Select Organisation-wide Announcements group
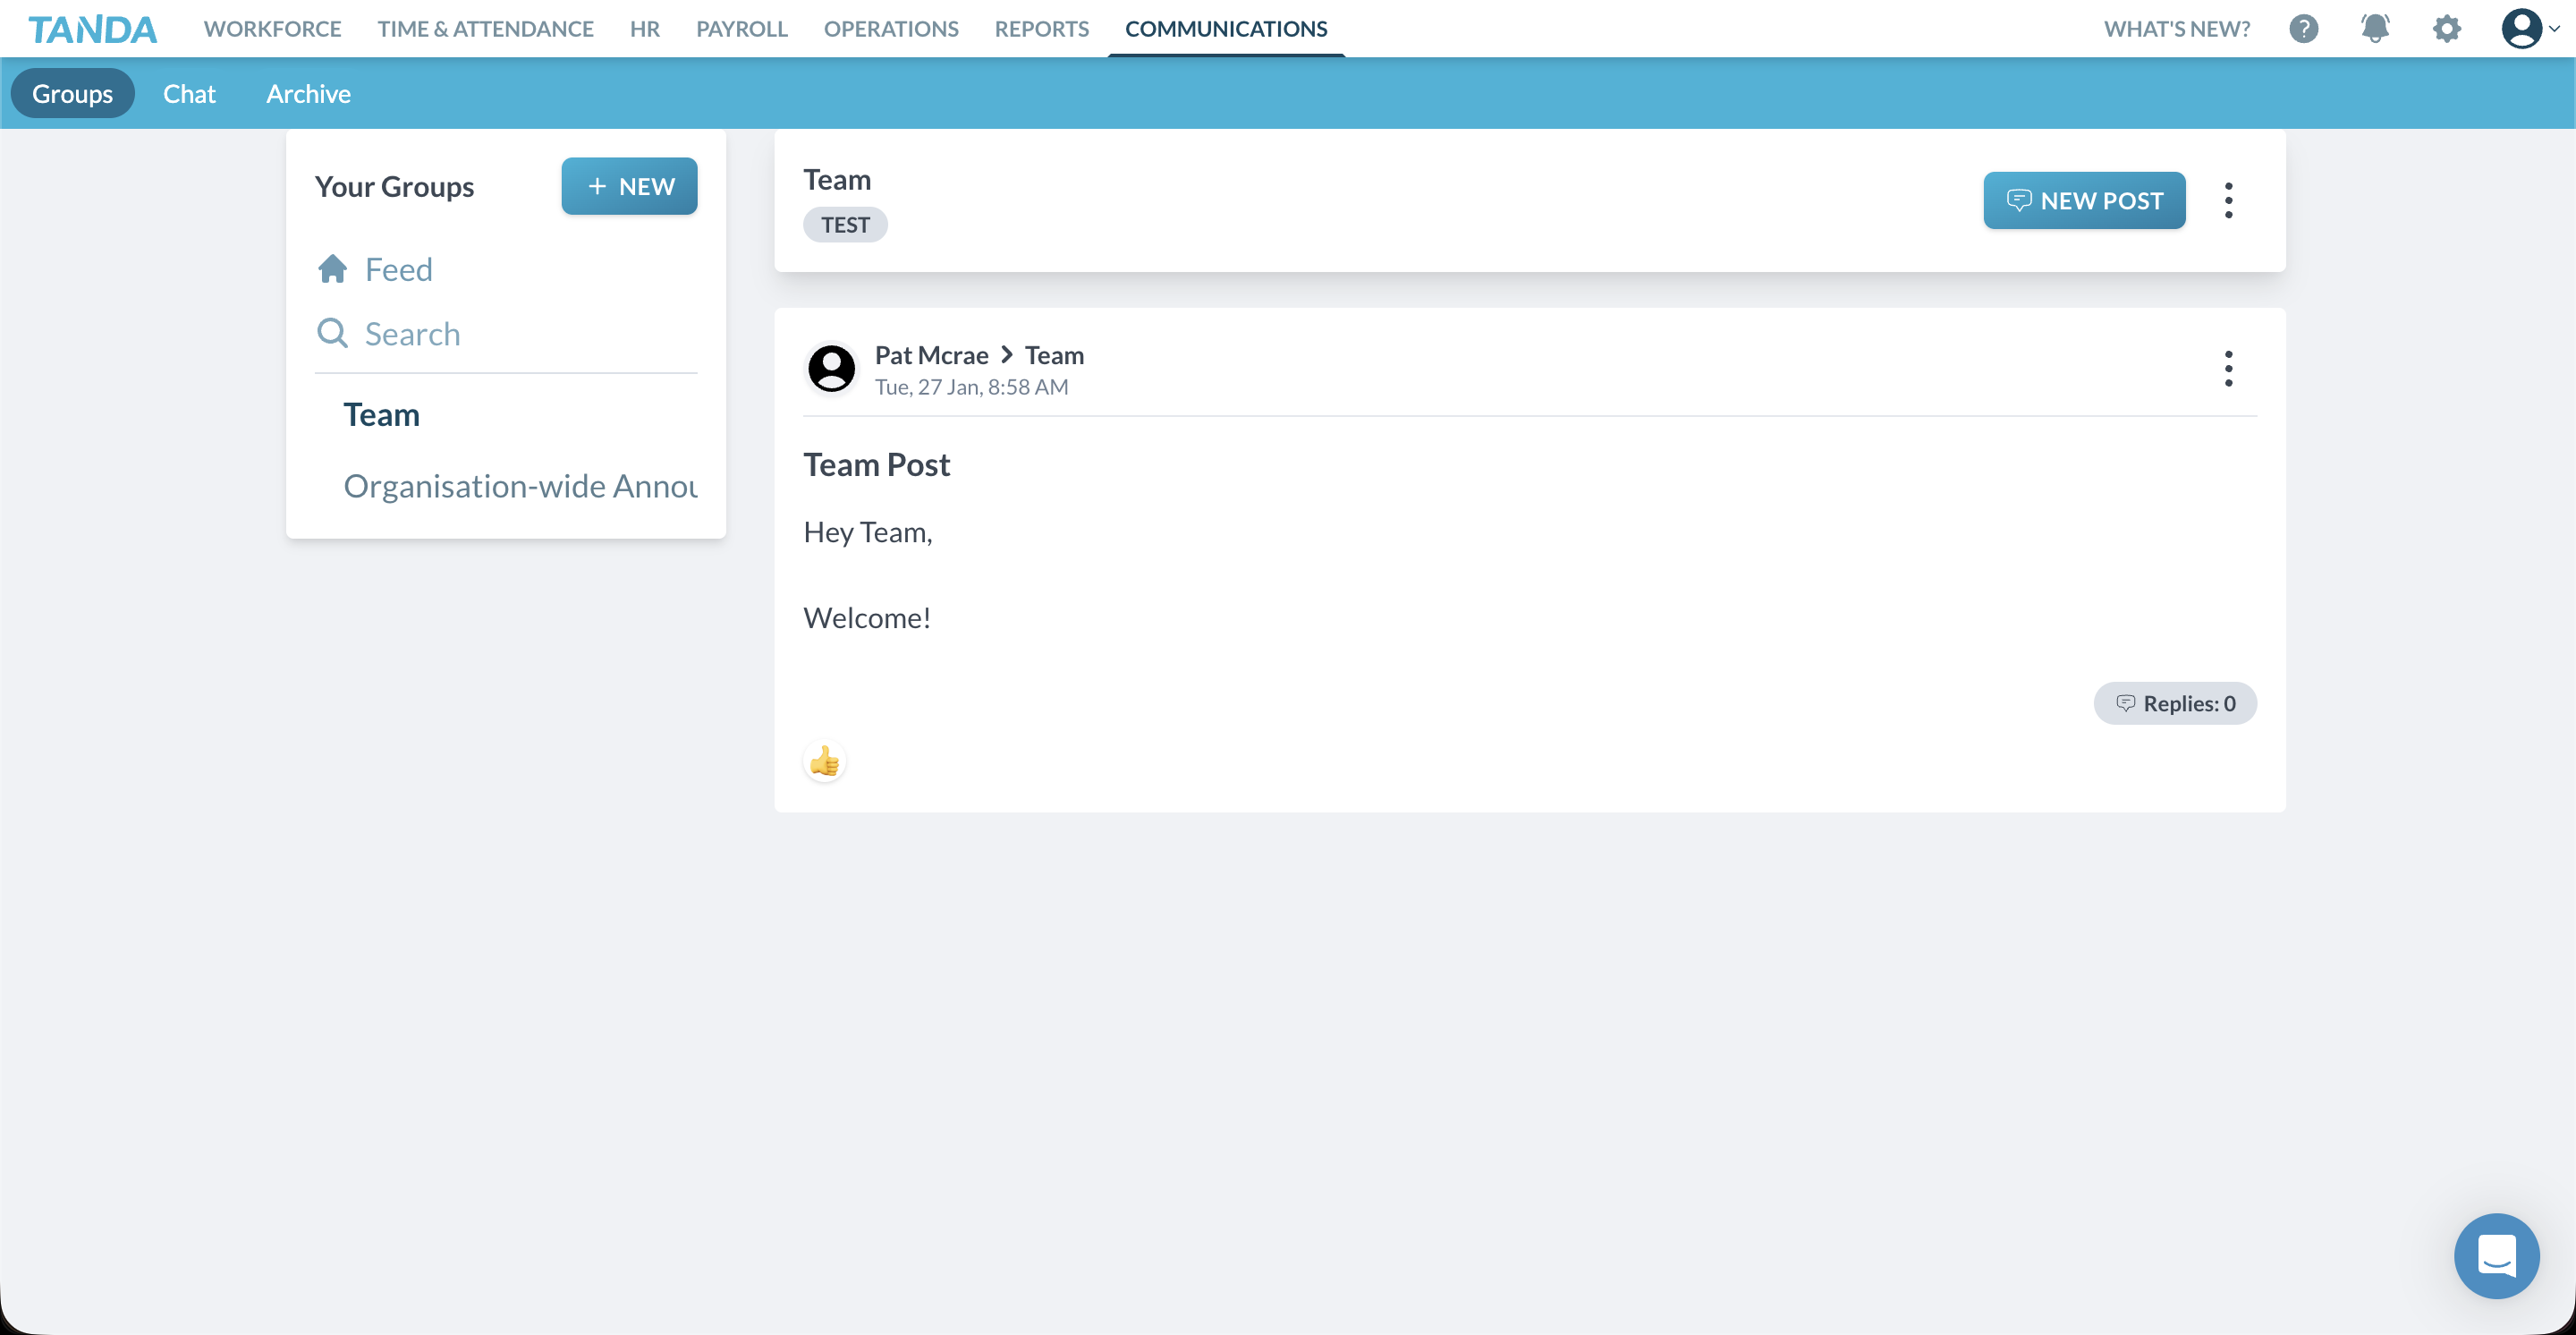Image resolution: width=2576 pixels, height=1335 pixels. [x=520, y=485]
